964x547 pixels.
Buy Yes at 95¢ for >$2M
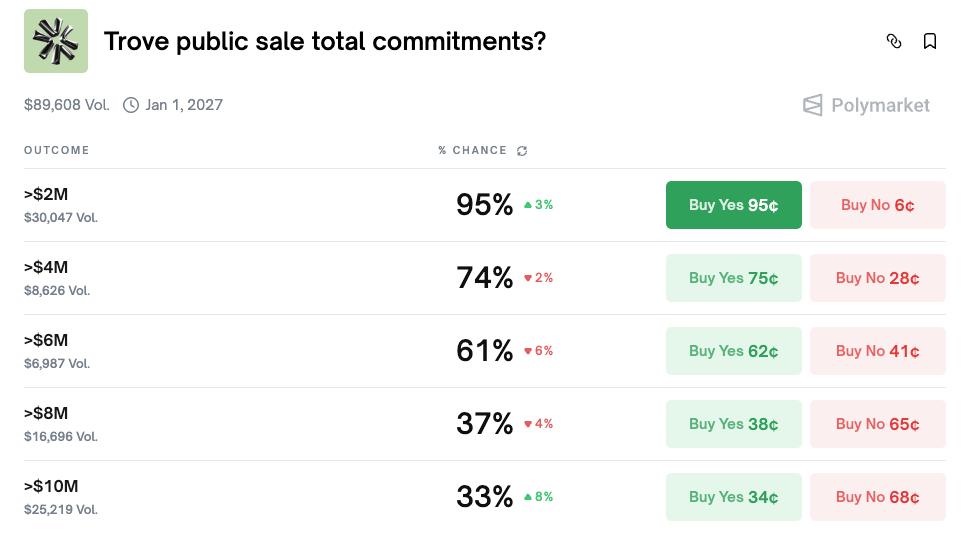(733, 205)
